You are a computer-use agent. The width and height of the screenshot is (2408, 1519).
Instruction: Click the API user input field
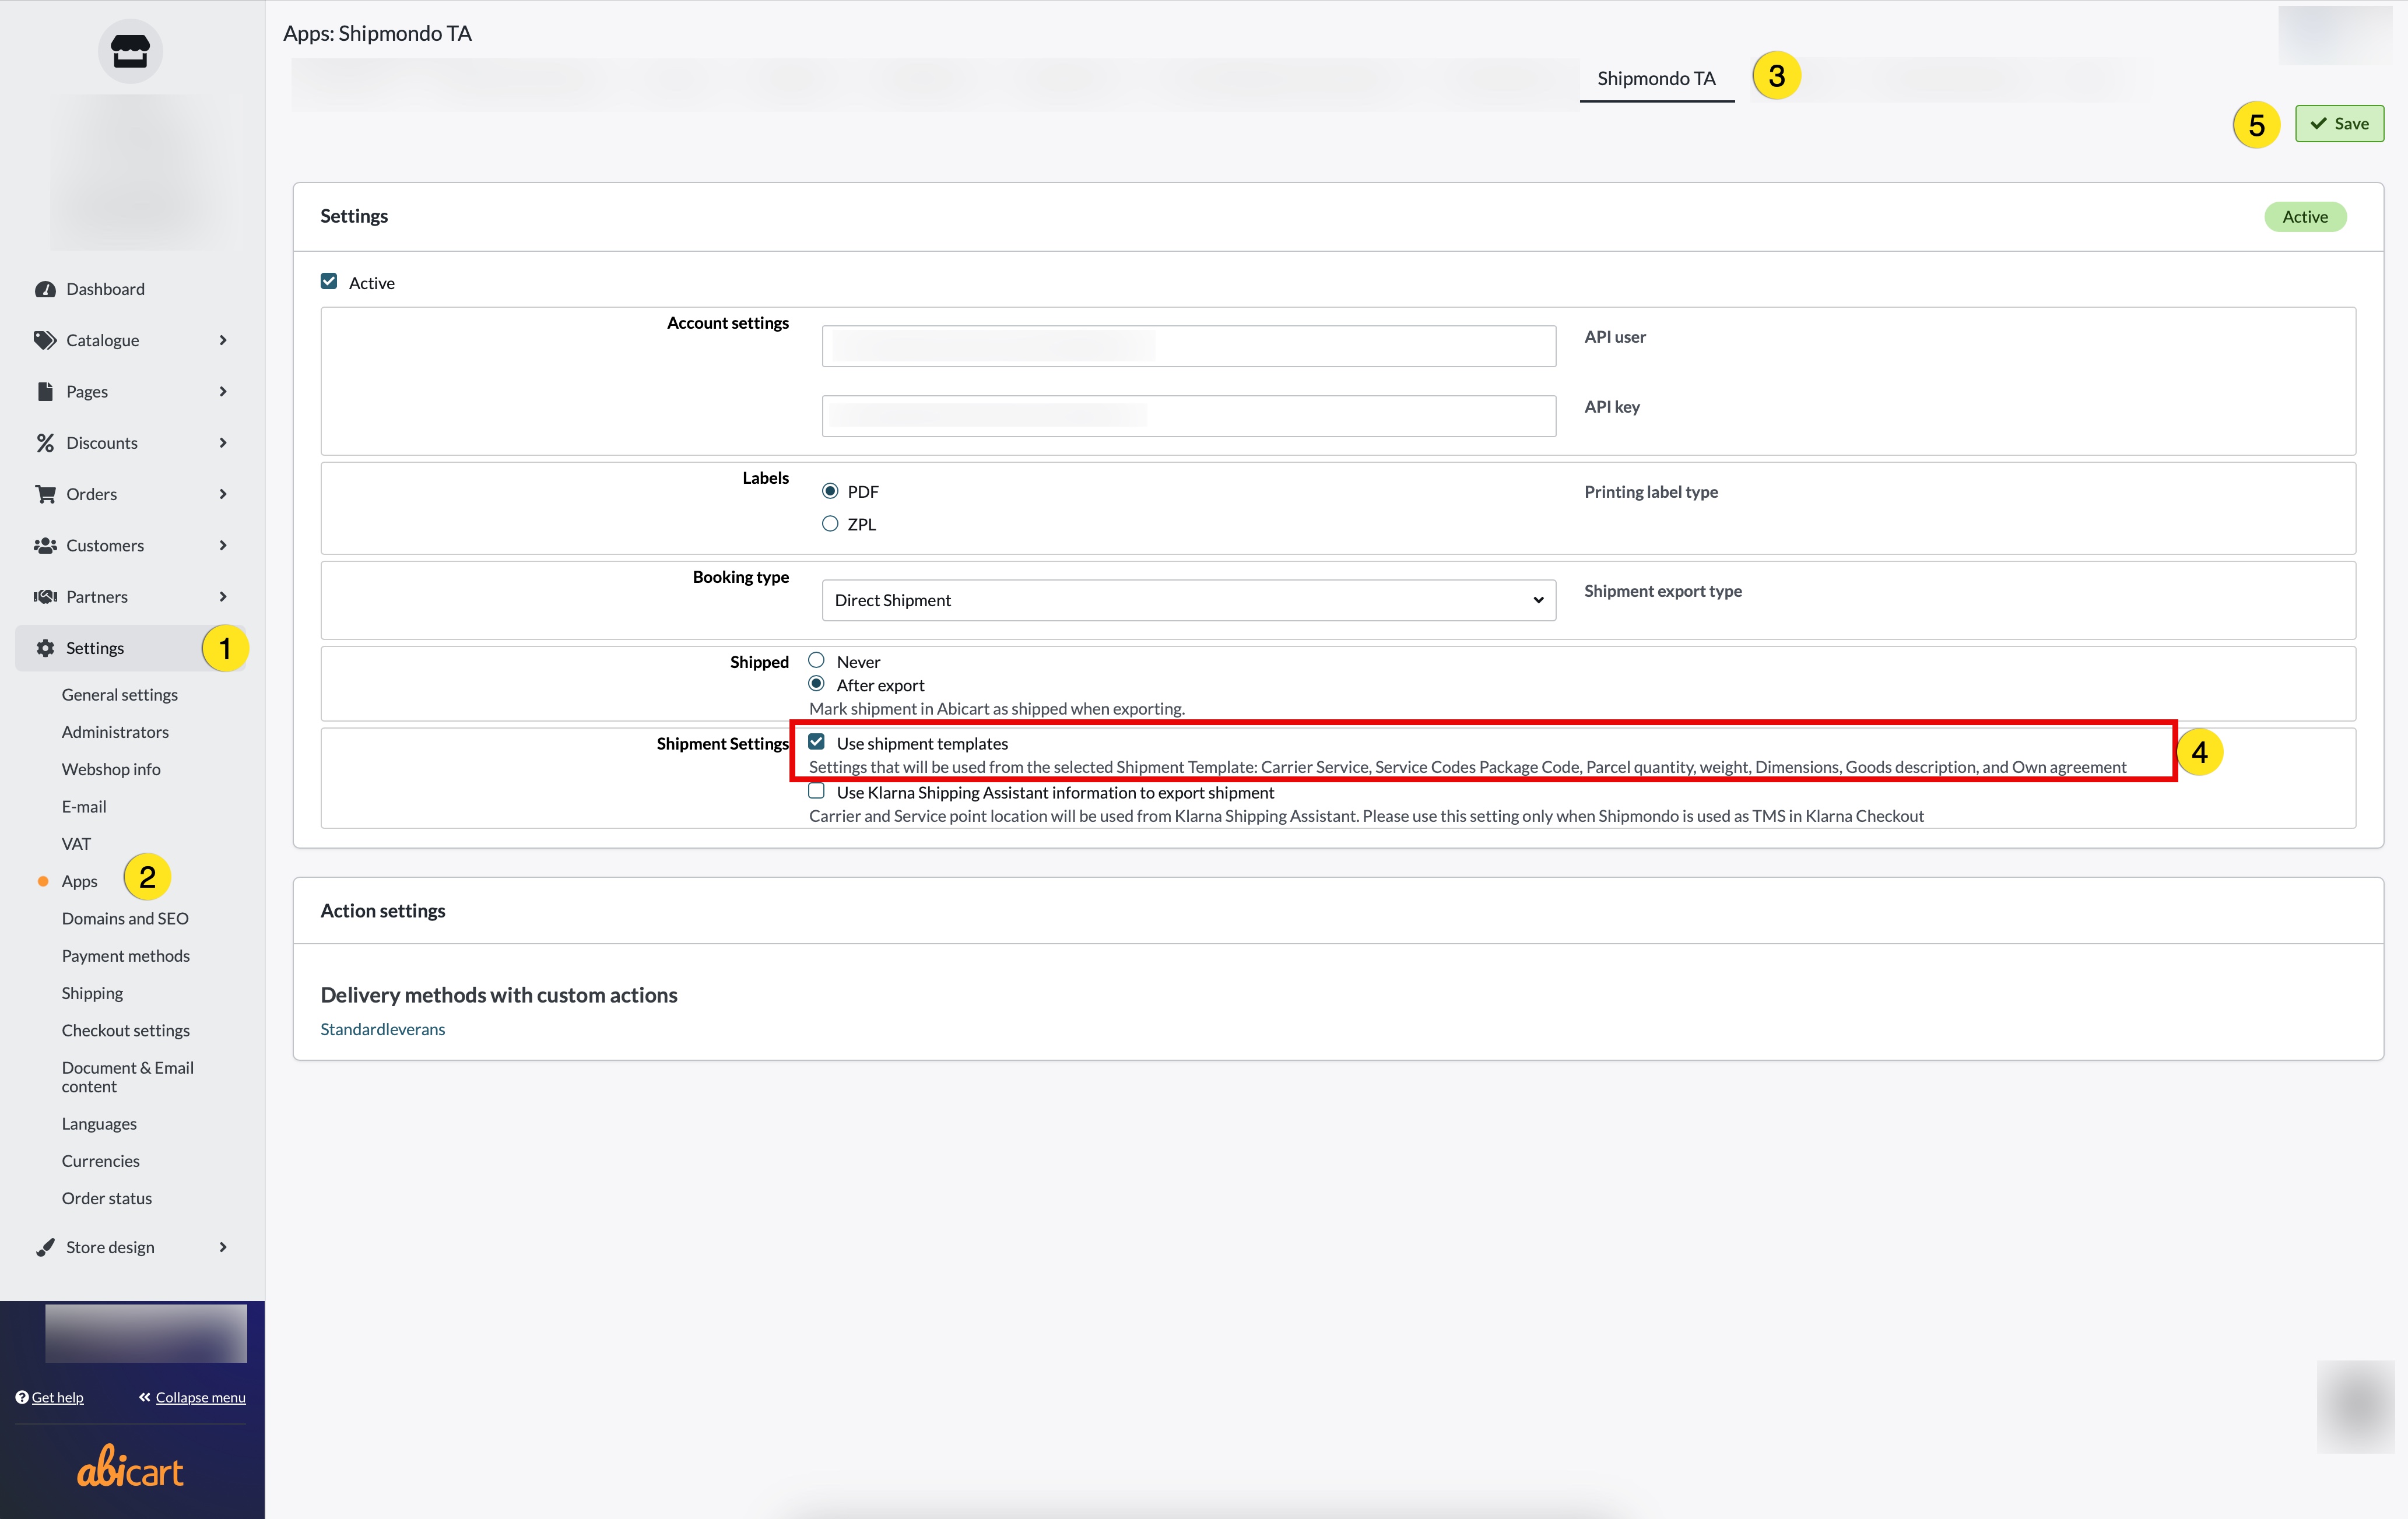(x=1188, y=346)
